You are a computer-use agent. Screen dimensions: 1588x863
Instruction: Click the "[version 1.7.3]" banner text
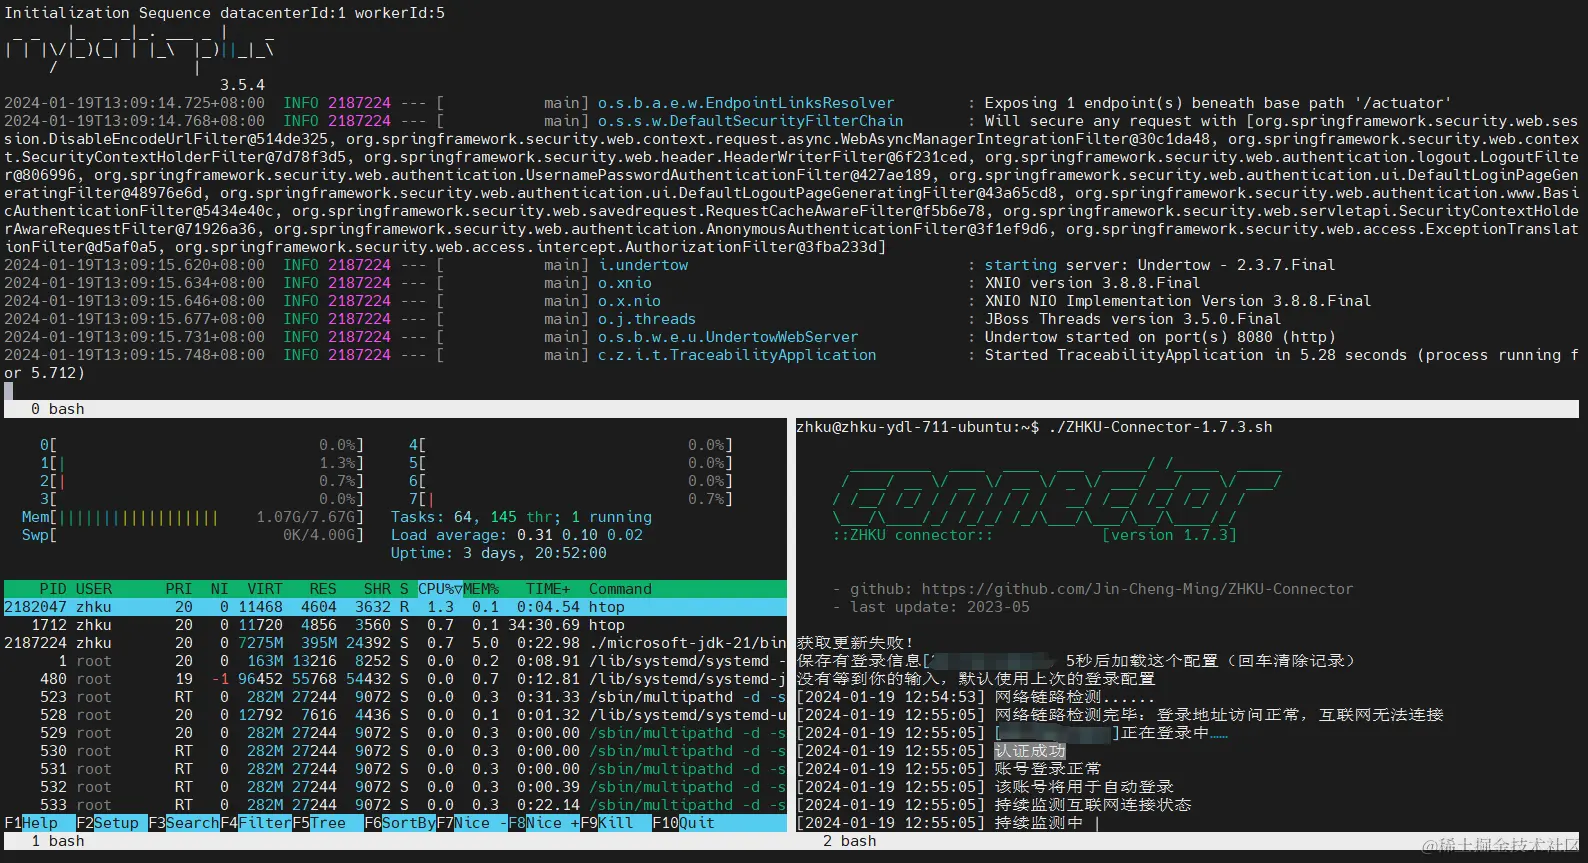tap(1169, 535)
